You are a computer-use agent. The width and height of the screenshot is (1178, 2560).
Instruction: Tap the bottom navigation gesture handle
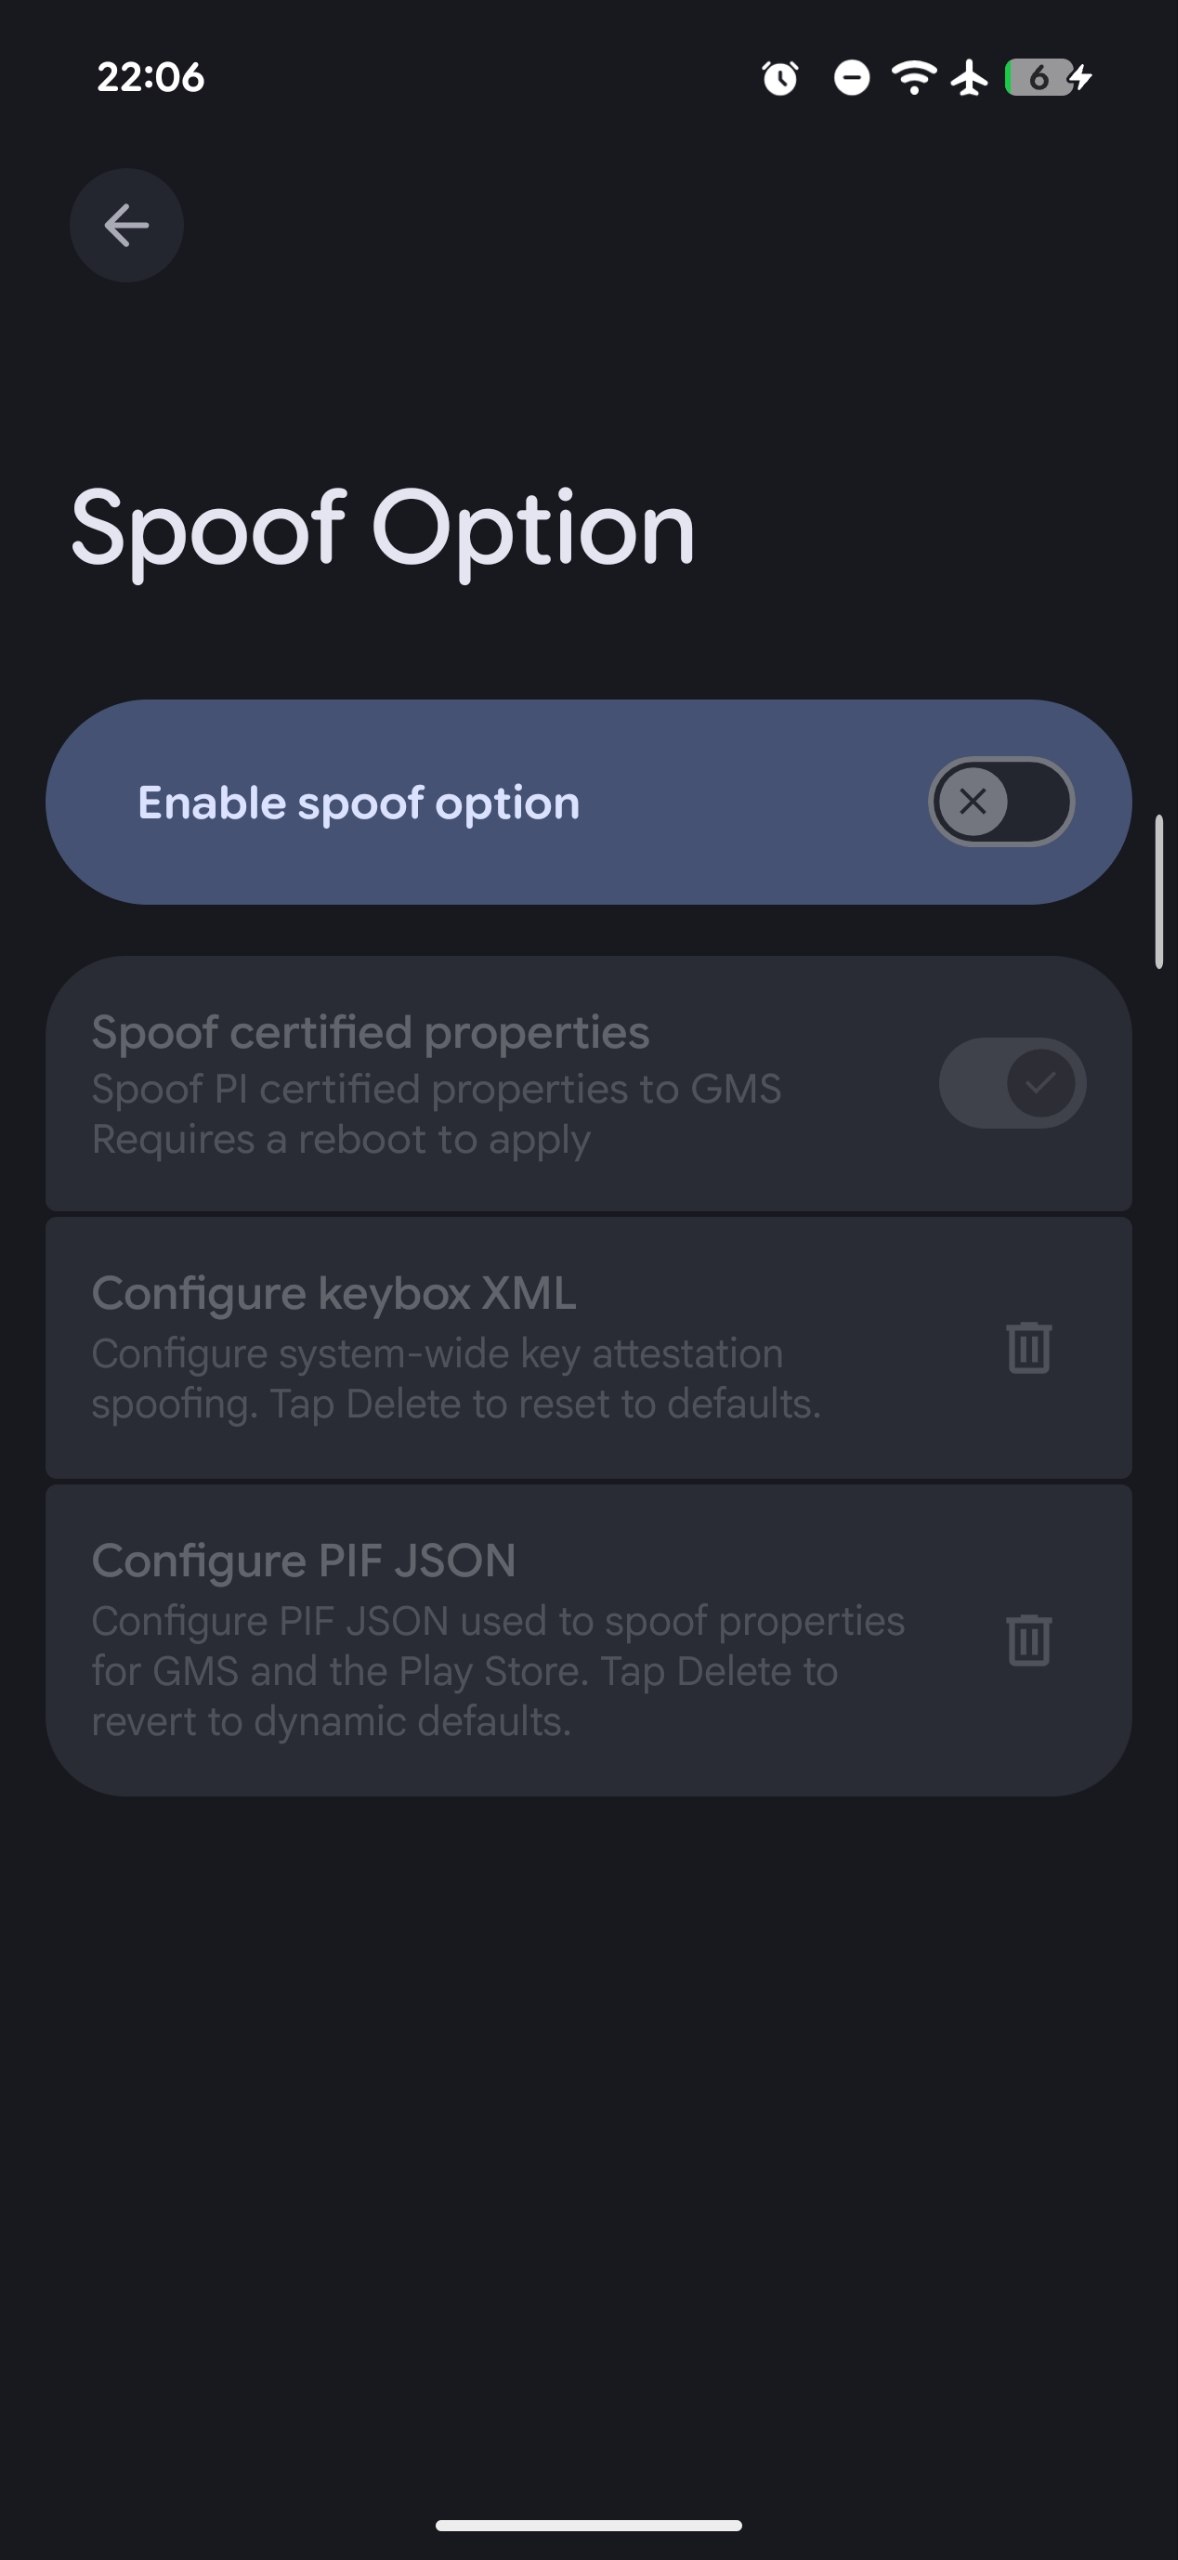pos(588,2525)
